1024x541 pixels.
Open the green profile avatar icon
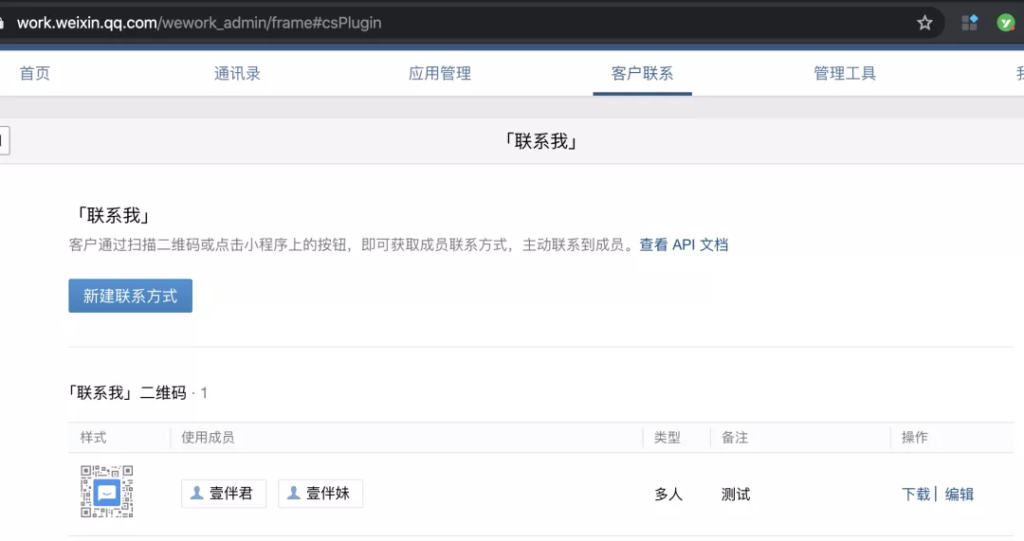click(x=1006, y=23)
